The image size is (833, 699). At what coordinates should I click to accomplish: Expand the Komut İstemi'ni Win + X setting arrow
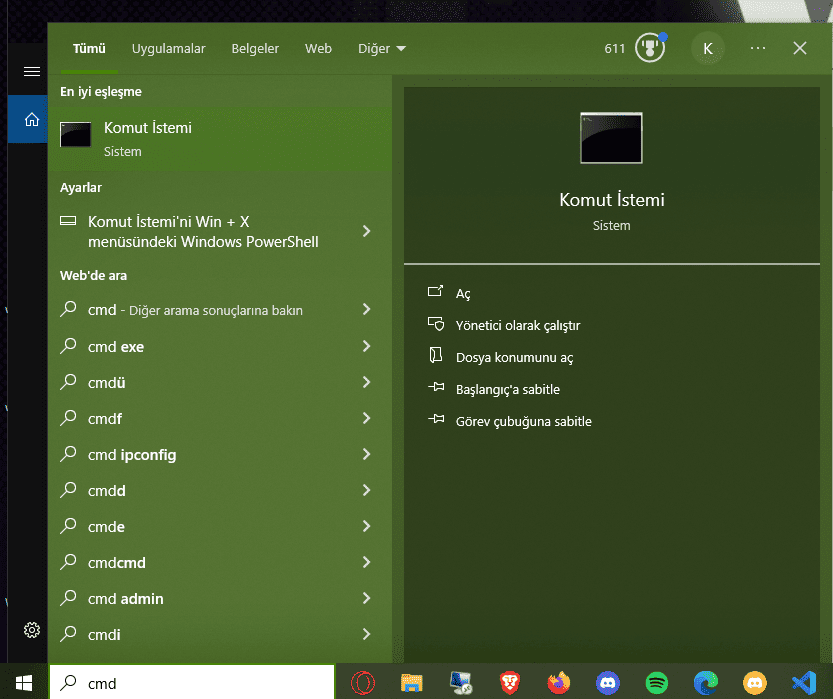367,231
